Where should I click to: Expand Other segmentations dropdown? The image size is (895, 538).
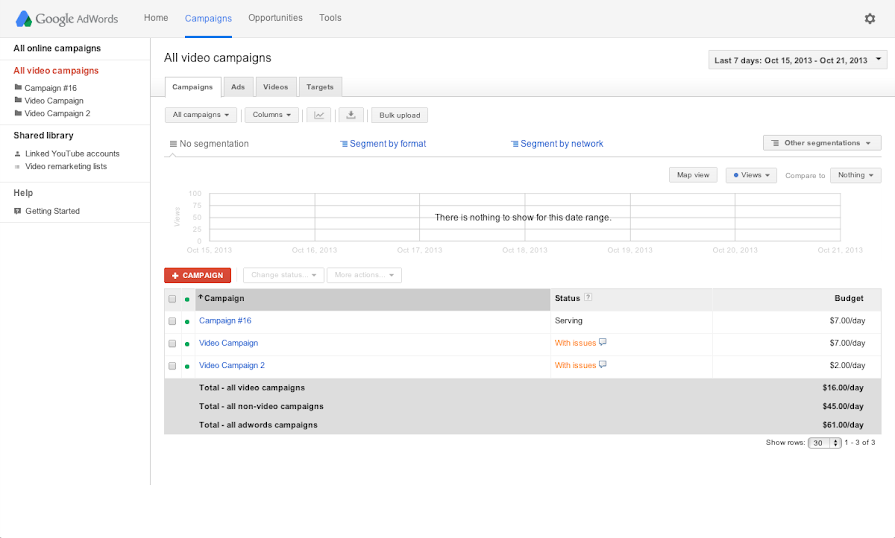(821, 143)
